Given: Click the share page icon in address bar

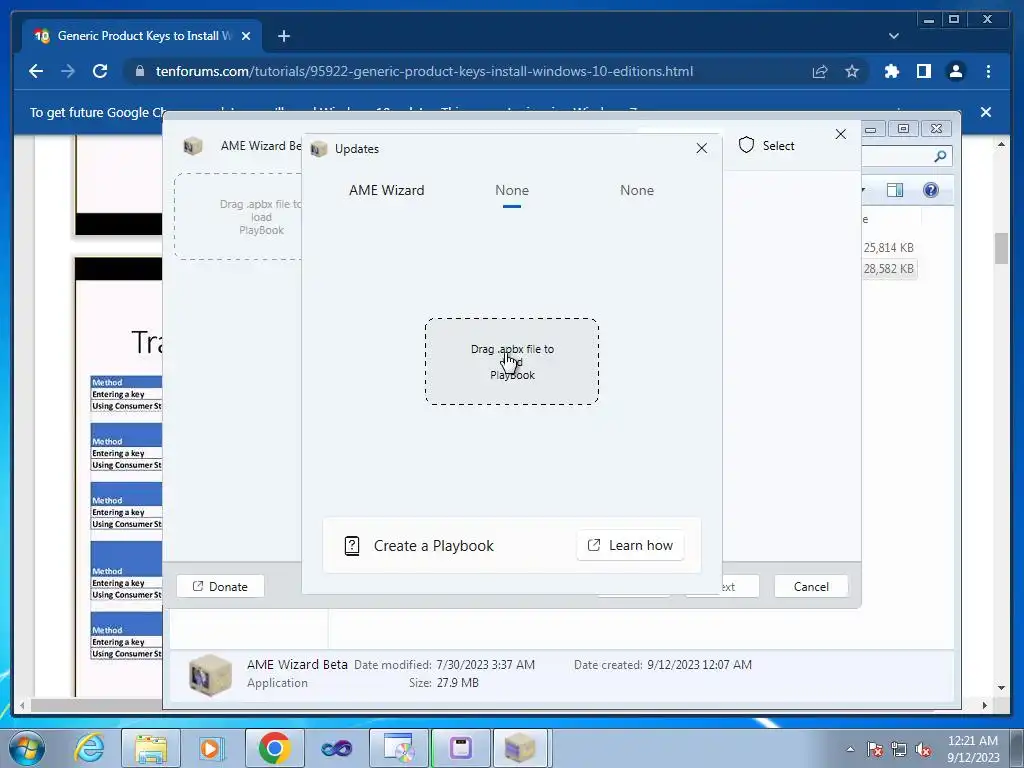Looking at the screenshot, I should [x=820, y=71].
